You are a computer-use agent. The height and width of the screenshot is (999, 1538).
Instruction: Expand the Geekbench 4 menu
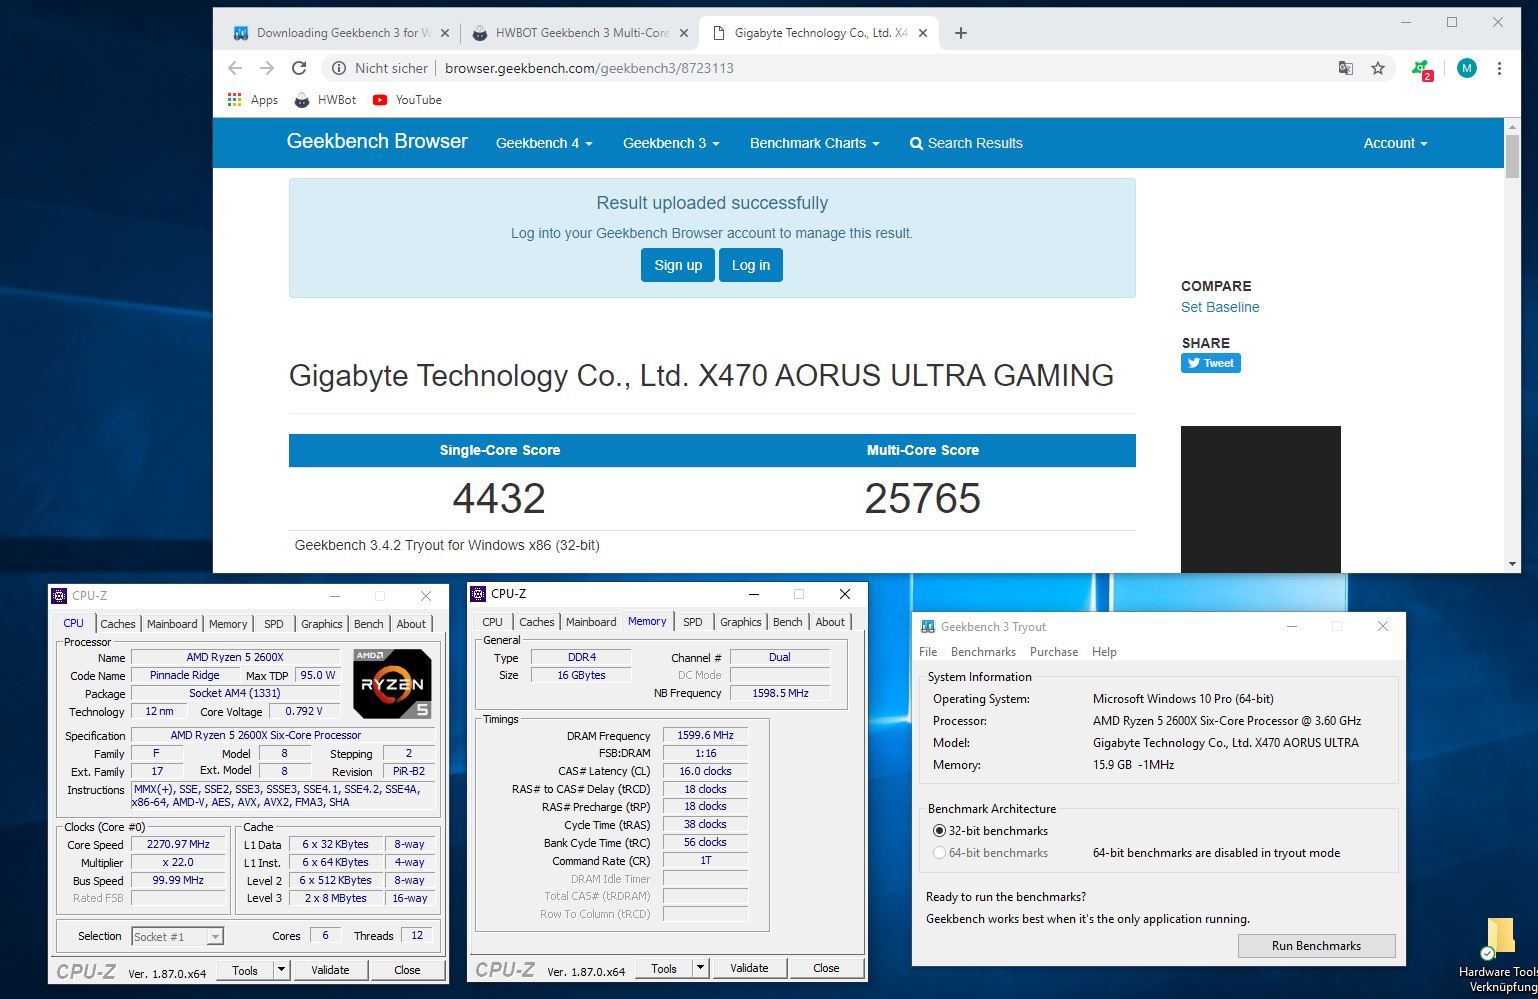[544, 143]
